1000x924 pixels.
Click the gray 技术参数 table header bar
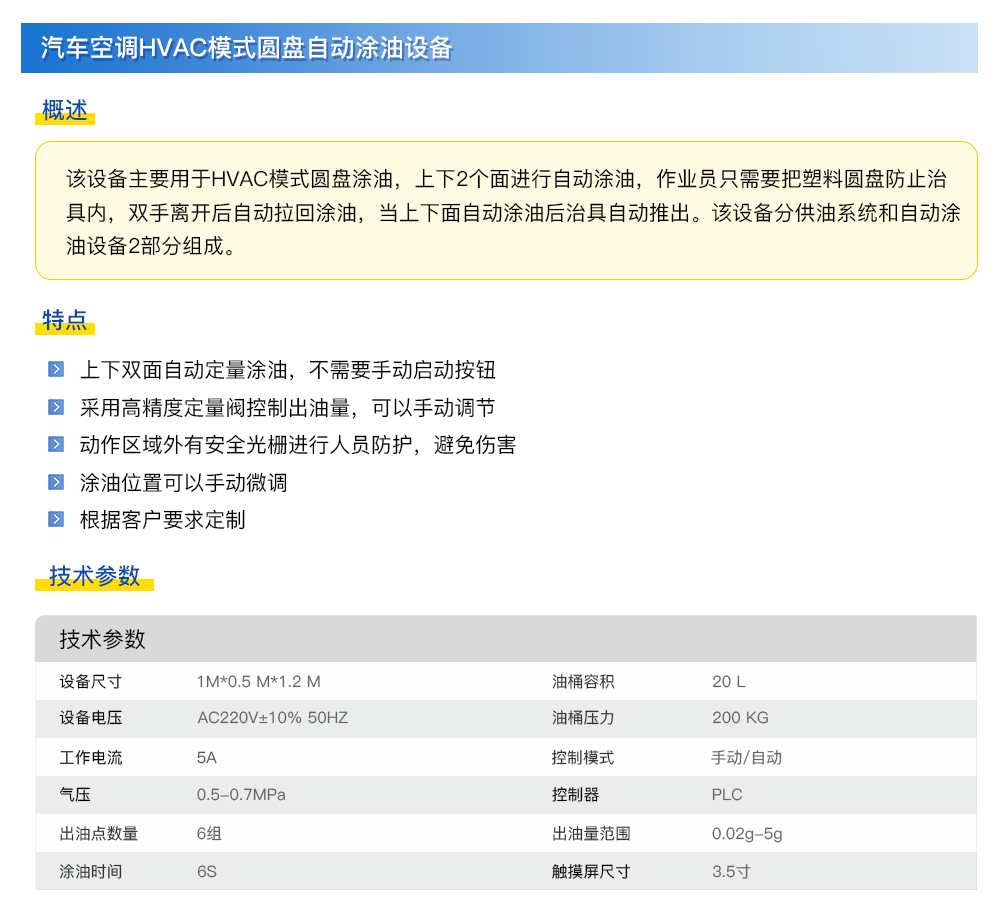click(x=505, y=639)
